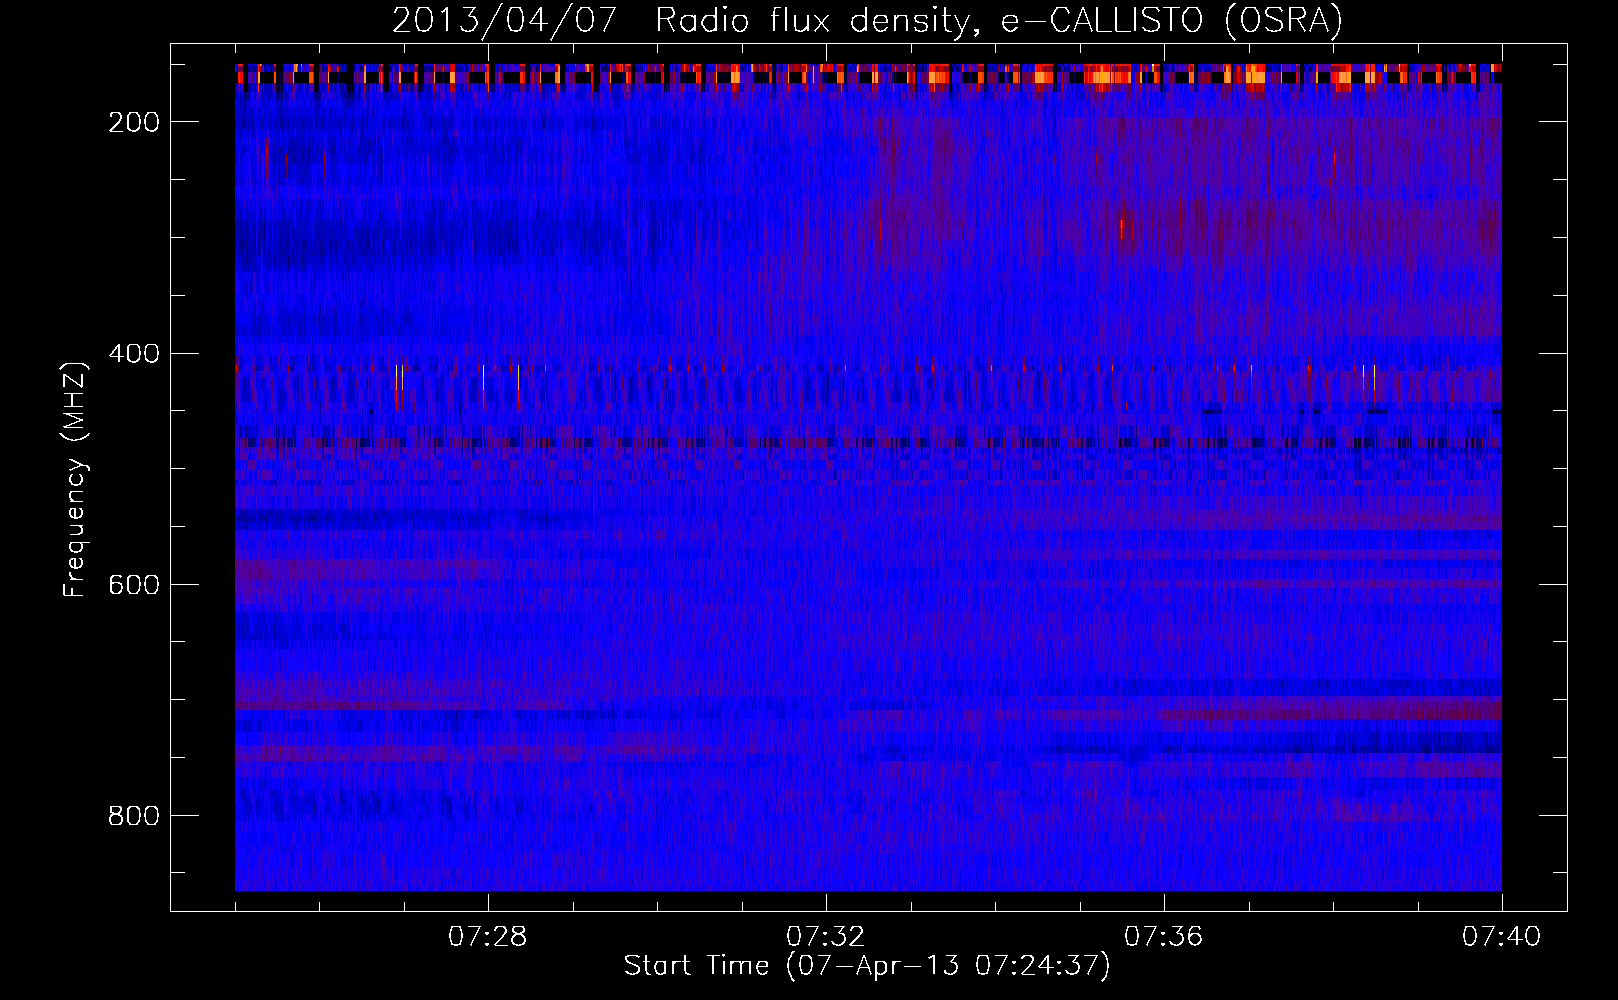
Task: Click the 'Frequency (MHZ)' axis label
Action: tap(75, 479)
